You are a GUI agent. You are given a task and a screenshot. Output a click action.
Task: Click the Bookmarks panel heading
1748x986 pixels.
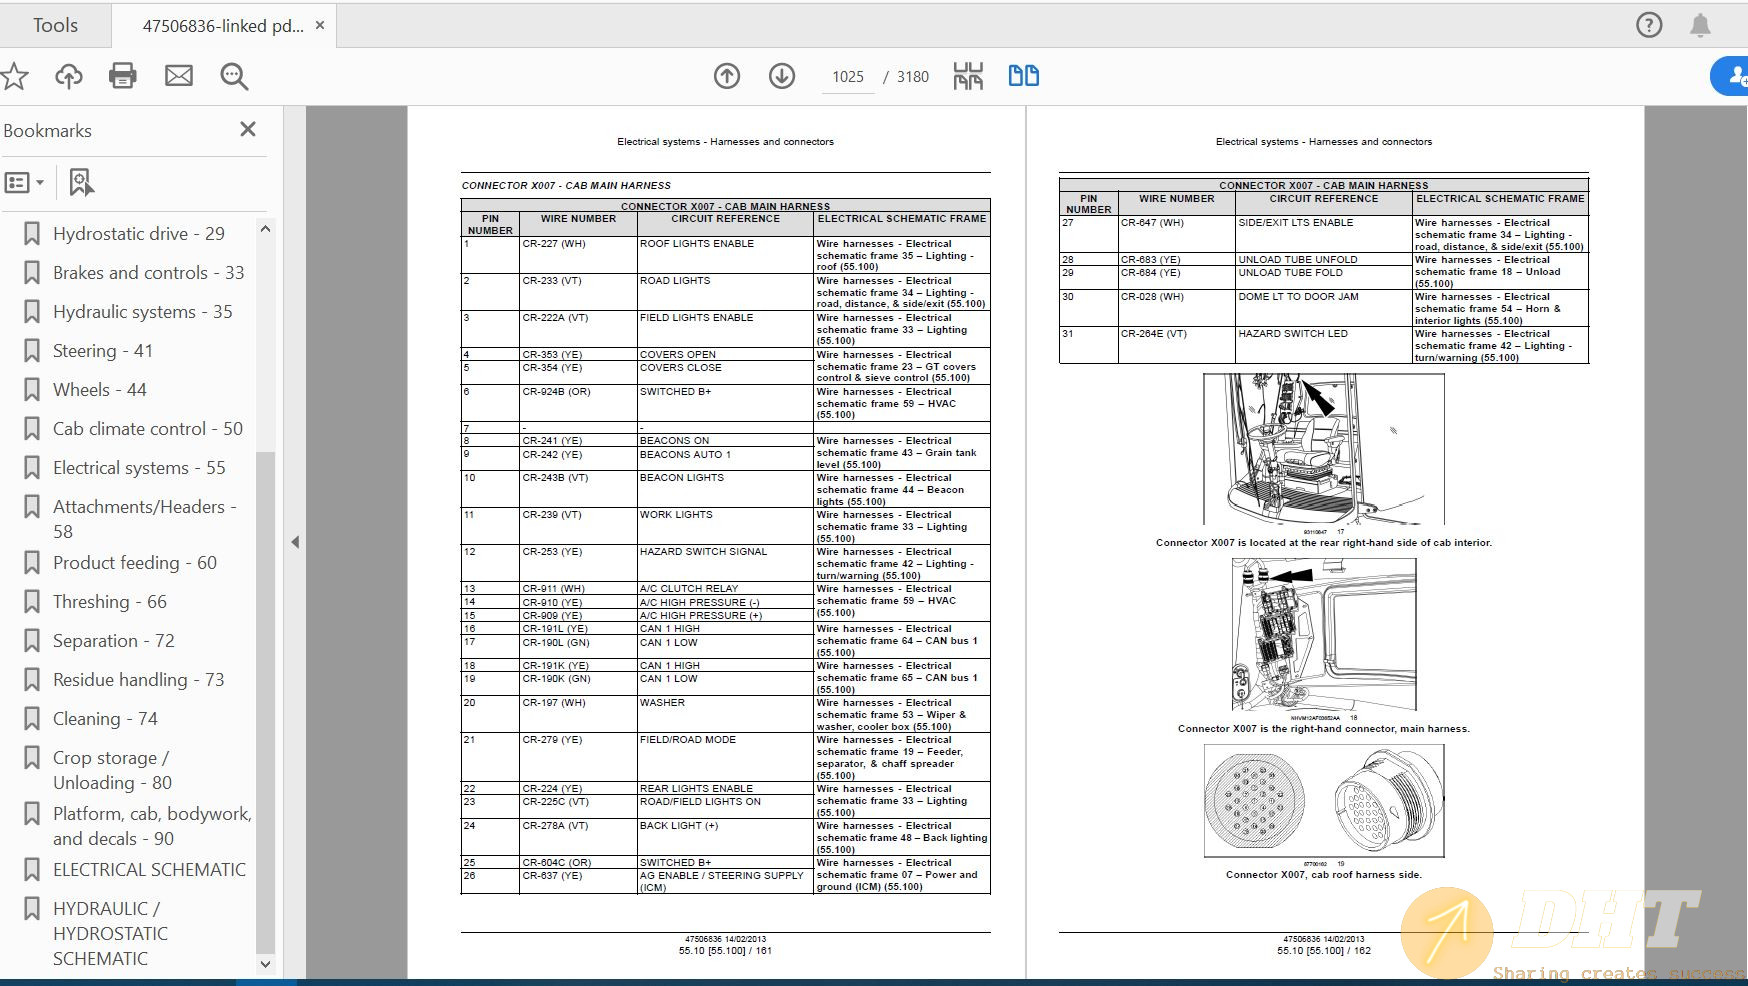[x=47, y=130]
